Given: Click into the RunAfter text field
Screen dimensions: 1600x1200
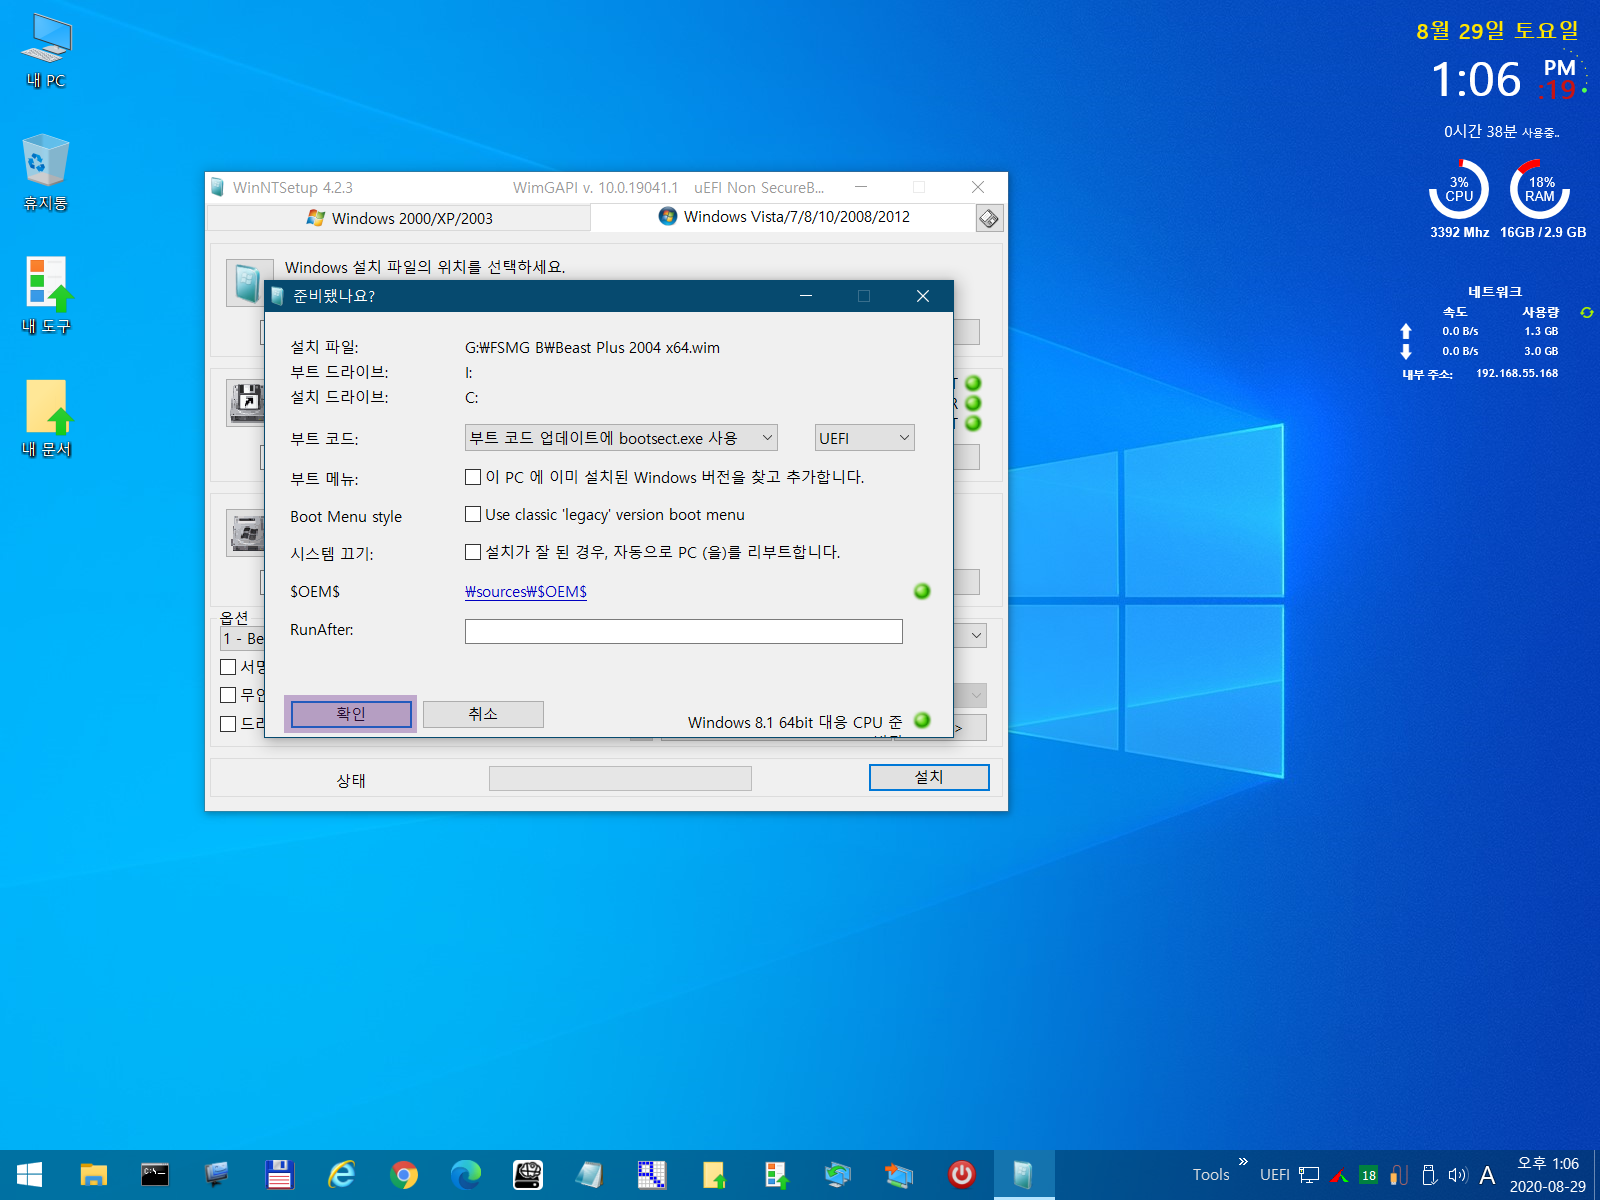Looking at the screenshot, I should tap(684, 631).
